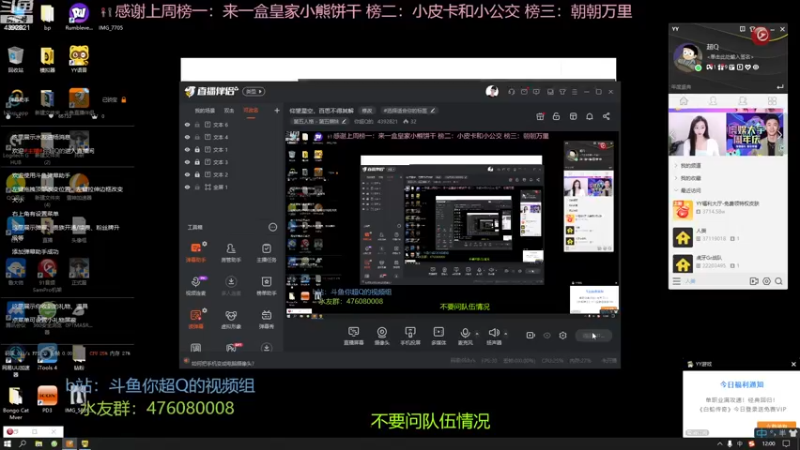Toggle the lock on layer 文本 3

pos(197,162)
